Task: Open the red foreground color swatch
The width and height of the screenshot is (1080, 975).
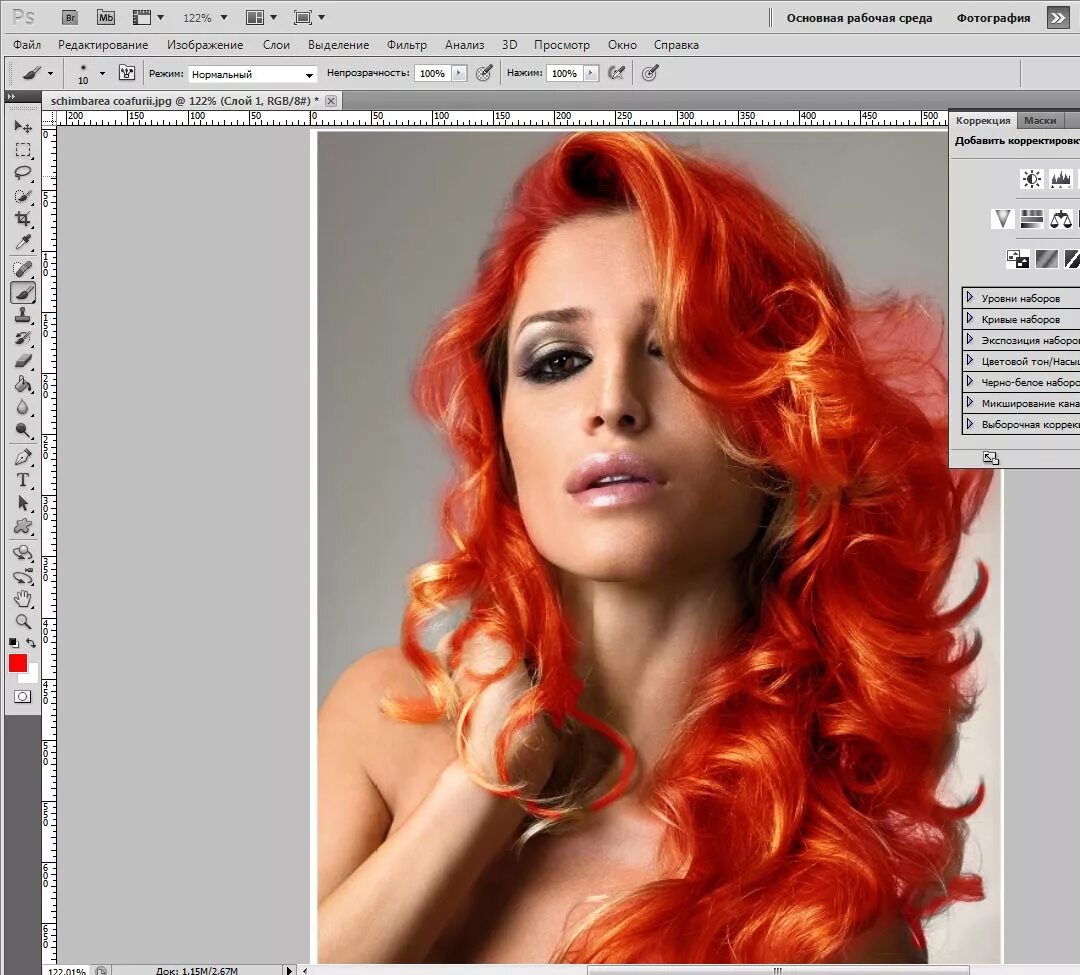Action: click(18, 663)
